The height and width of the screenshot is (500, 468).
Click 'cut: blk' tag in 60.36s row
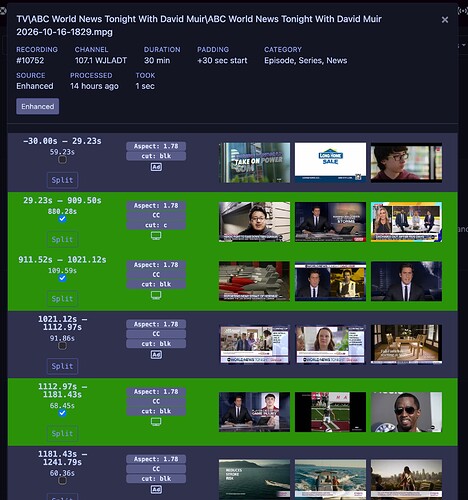tap(156, 479)
